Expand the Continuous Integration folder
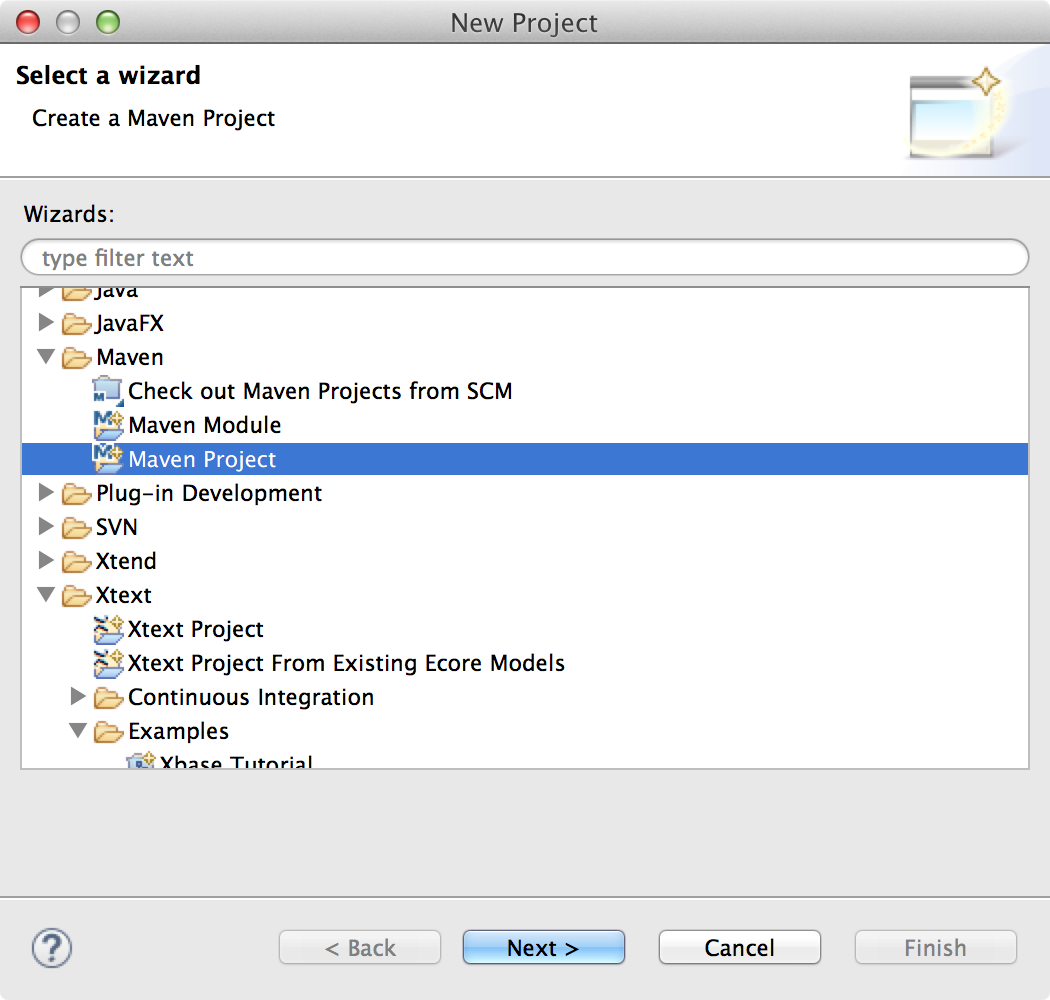1050x1000 pixels. tap(78, 697)
